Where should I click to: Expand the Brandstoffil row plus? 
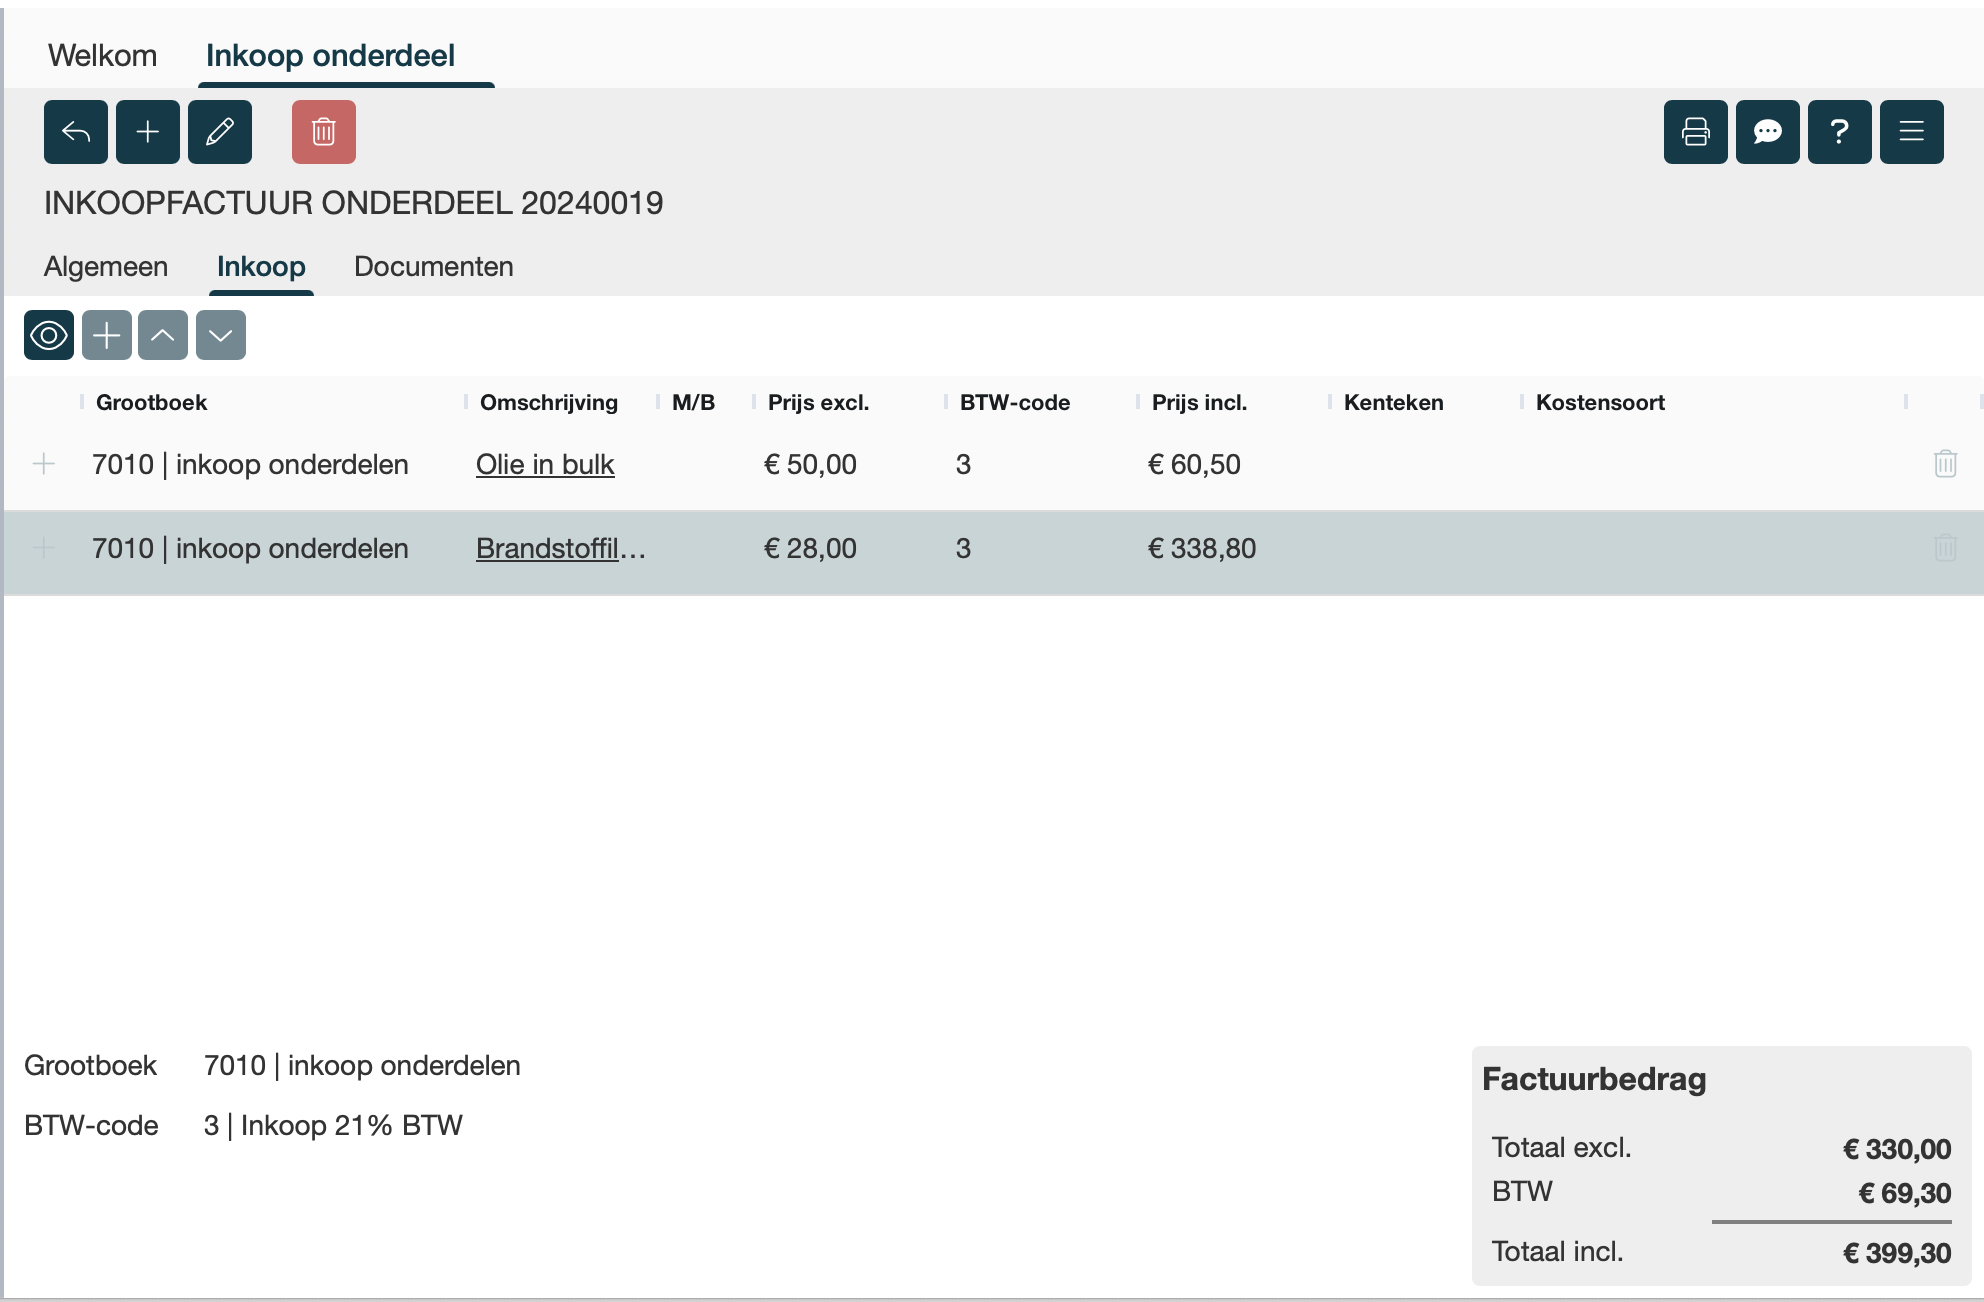tap(44, 548)
